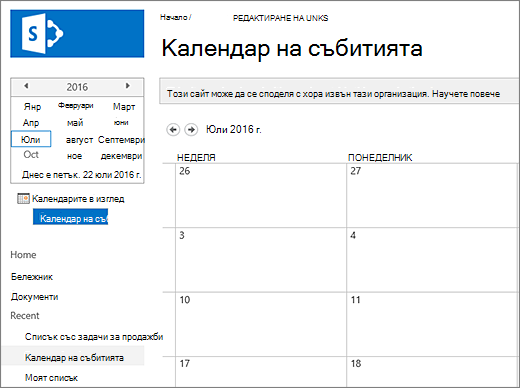Image resolution: width=520 pixels, height=388 pixels.
Task: Click the Научете повече link
Action: (466, 94)
